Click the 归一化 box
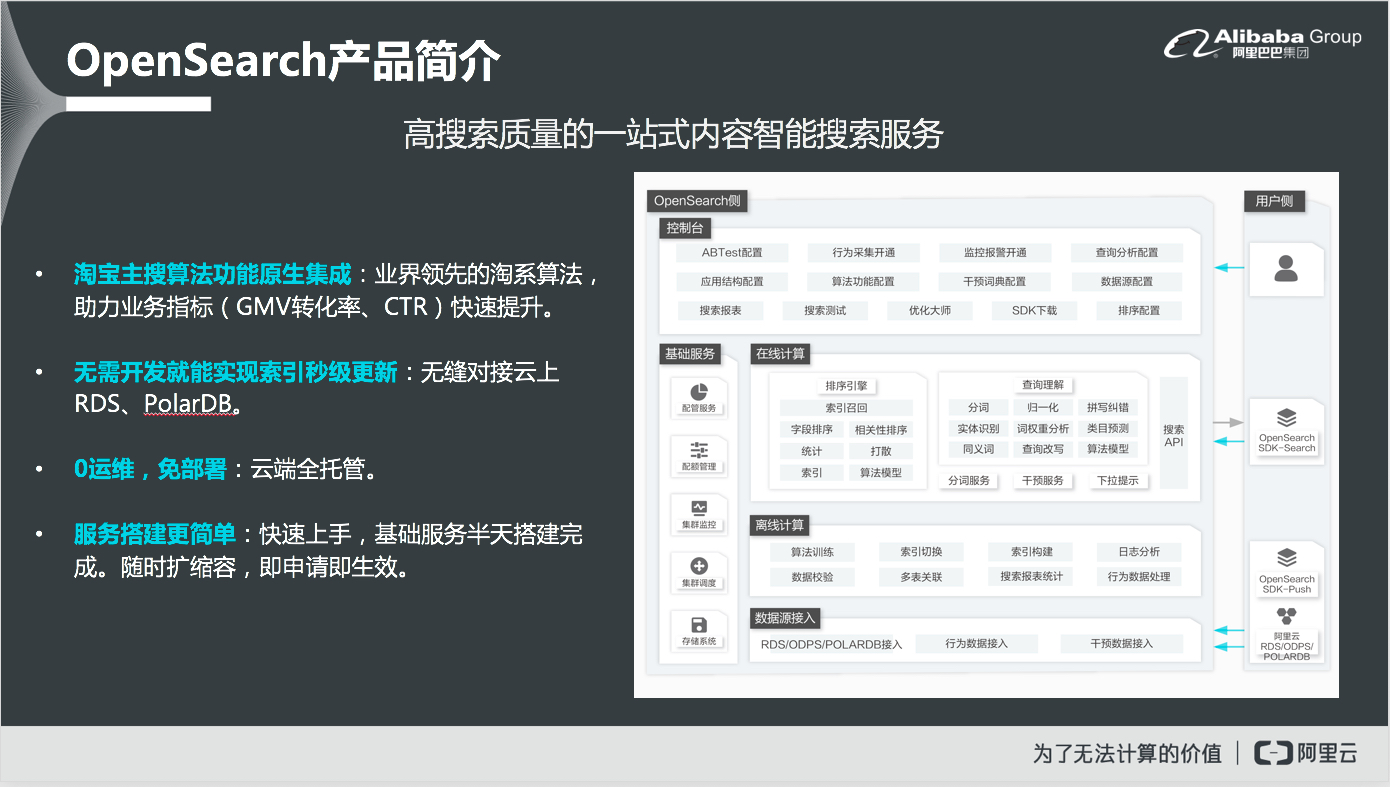Image resolution: width=1390 pixels, height=787 pixels. pyautogui.click(x=1043, y=408)
